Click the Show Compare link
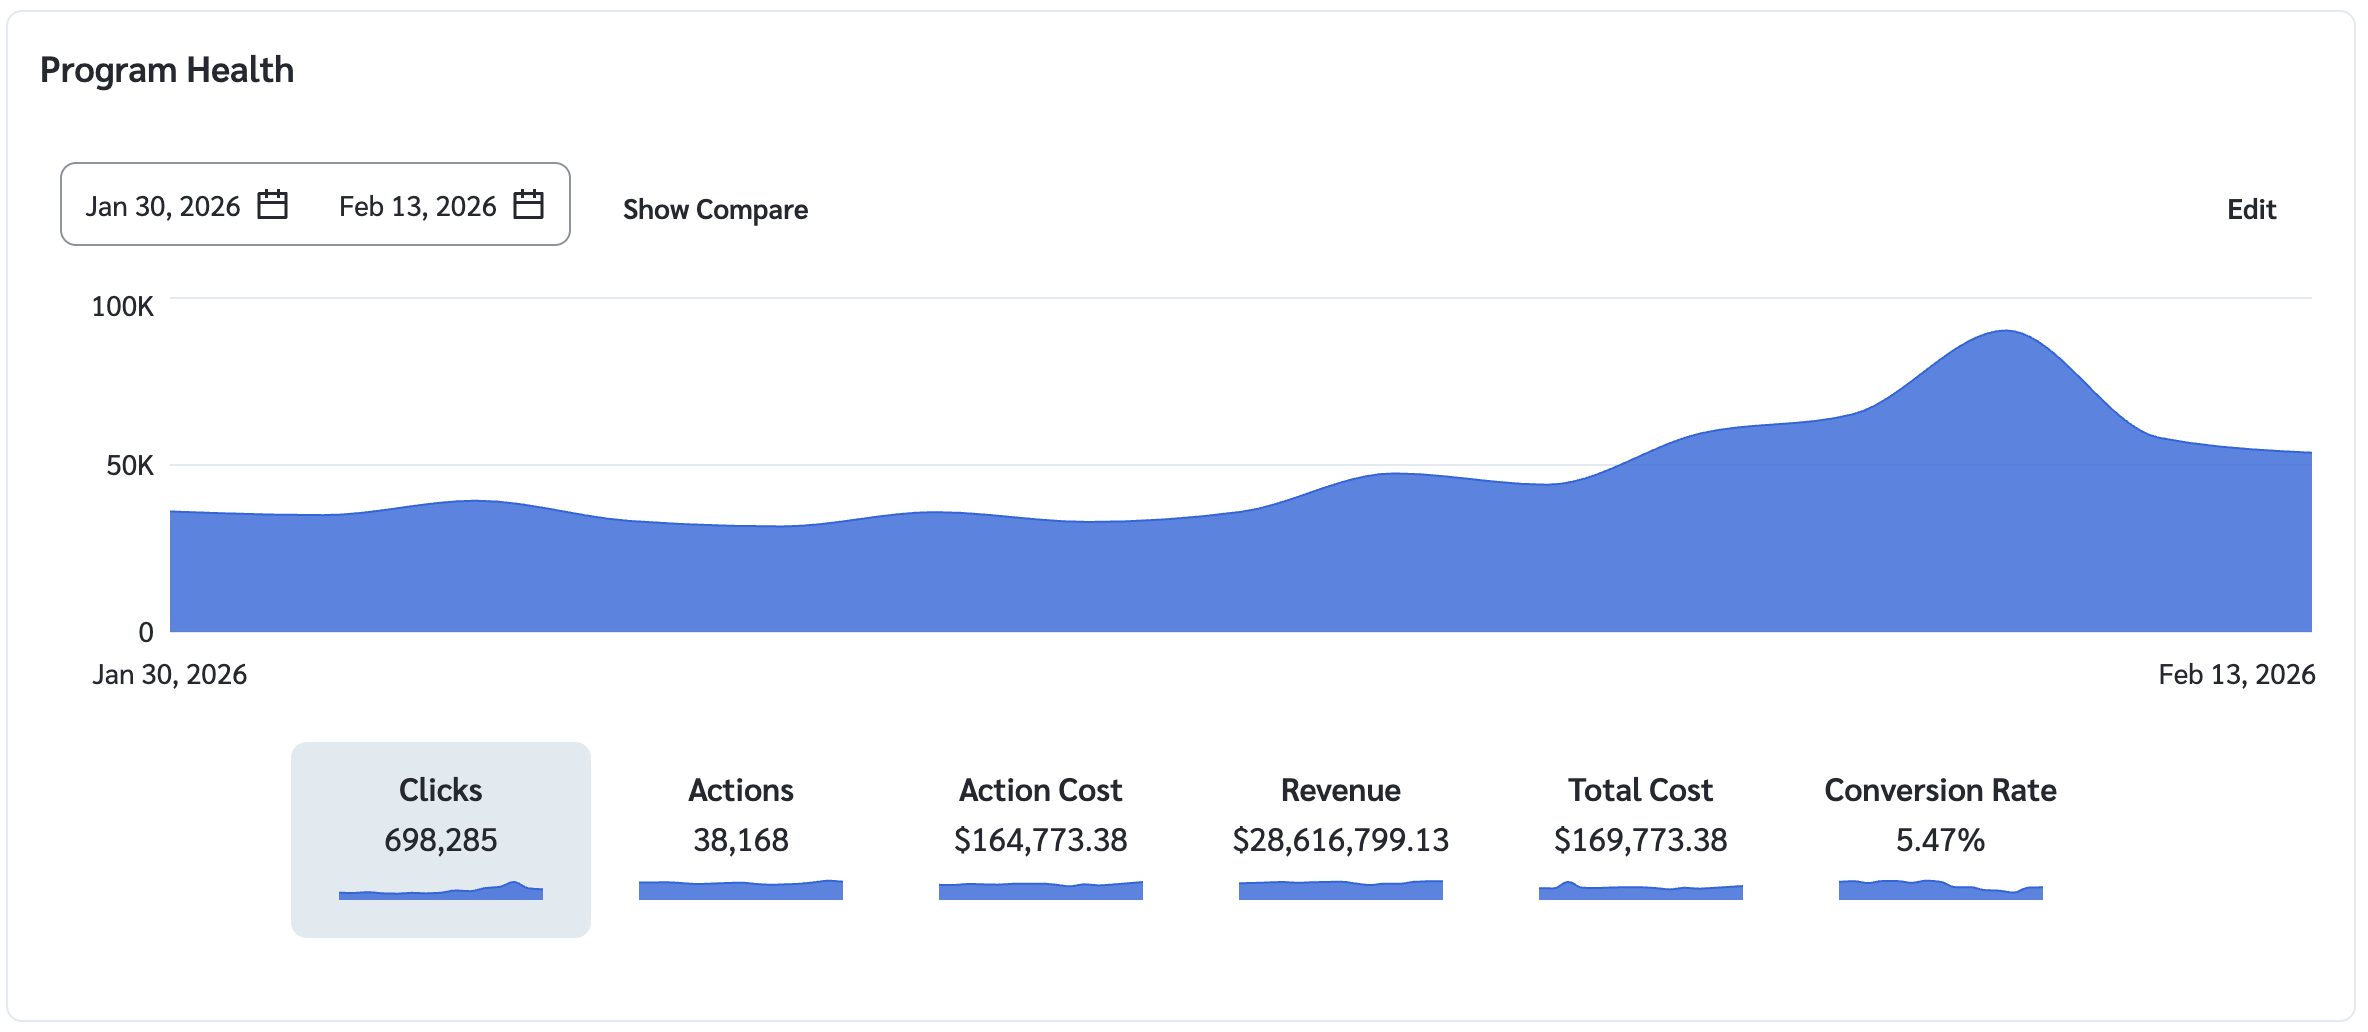The image size is (2368, 1032). [715, 210]
